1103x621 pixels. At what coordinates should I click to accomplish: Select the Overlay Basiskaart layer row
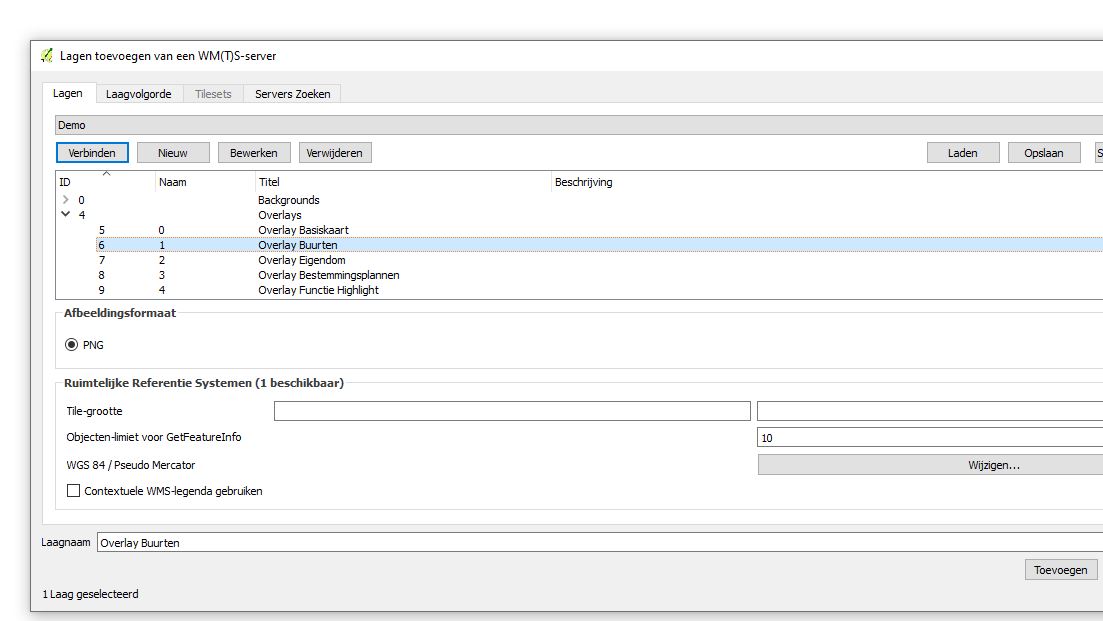click(x=303, y=230)
